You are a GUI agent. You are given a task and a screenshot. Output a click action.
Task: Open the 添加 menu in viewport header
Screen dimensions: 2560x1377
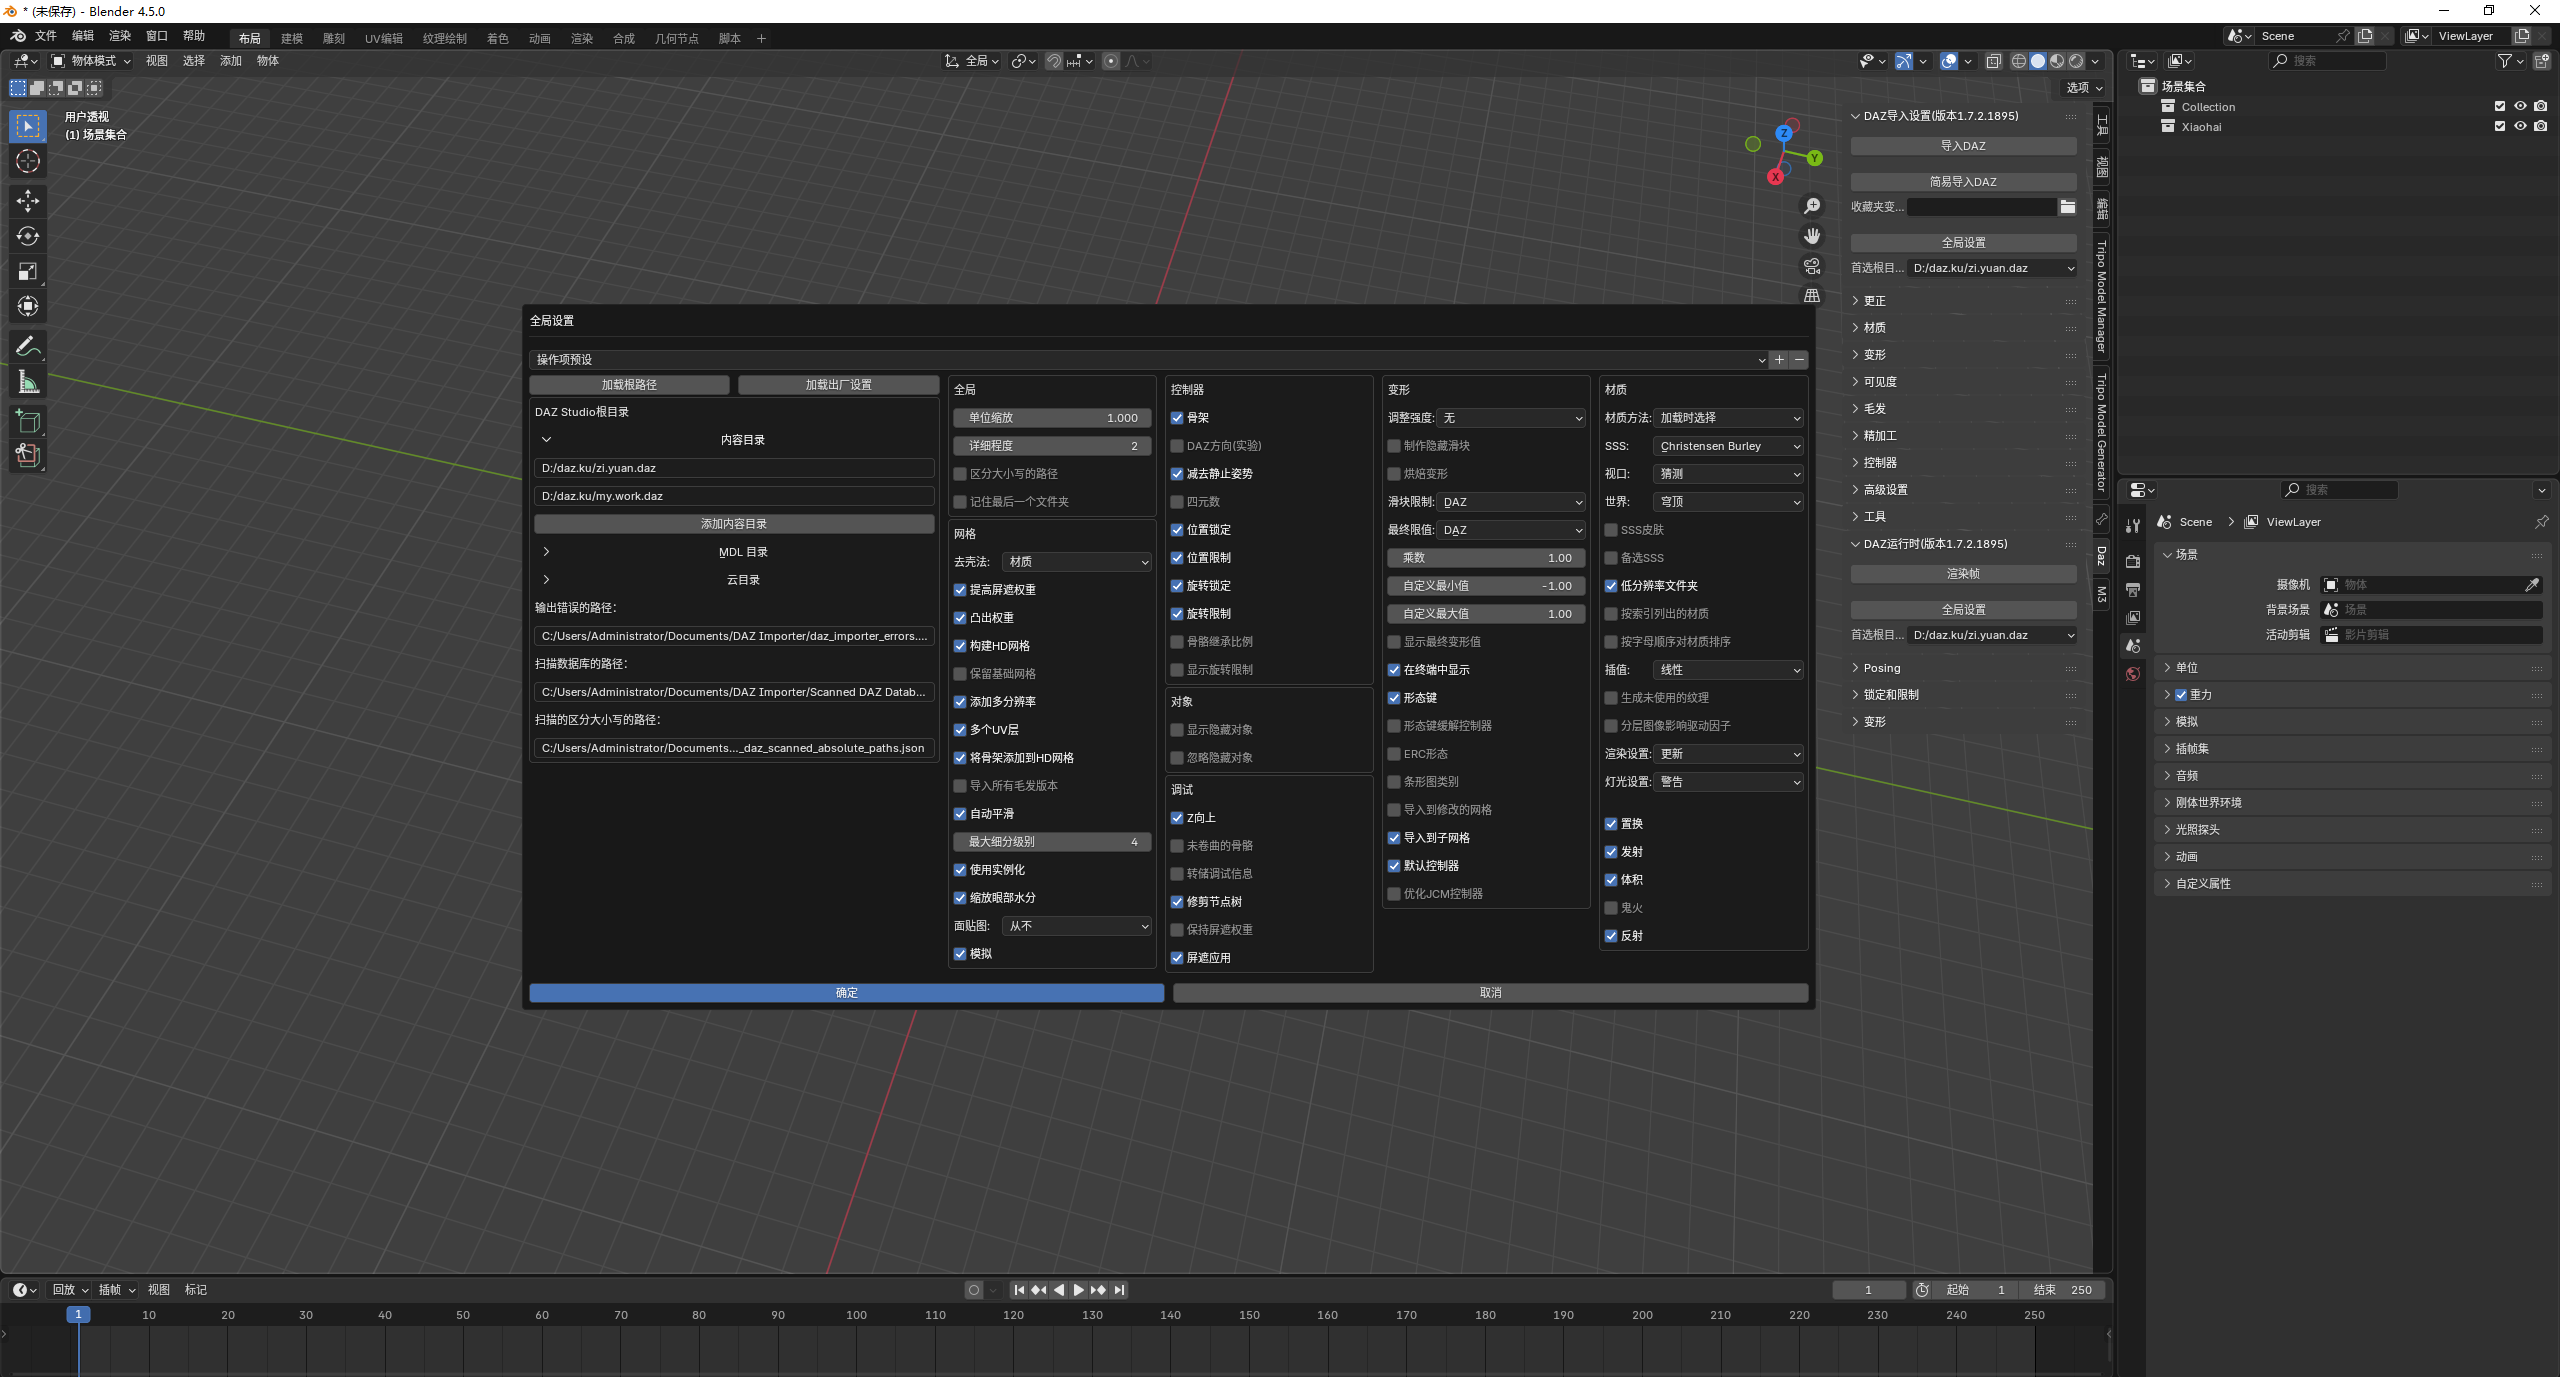tap(231, 61)
